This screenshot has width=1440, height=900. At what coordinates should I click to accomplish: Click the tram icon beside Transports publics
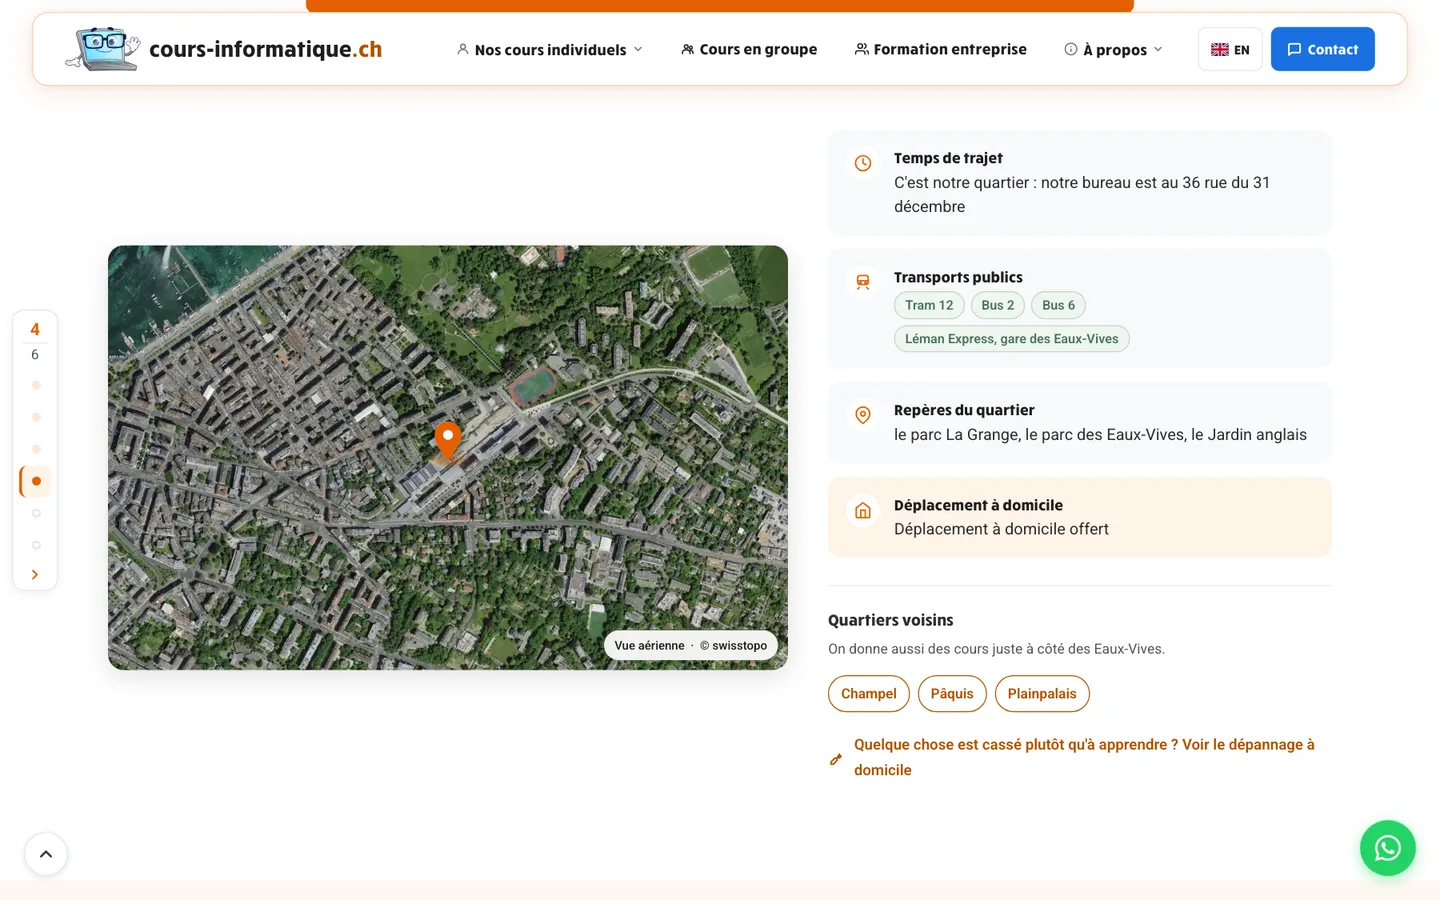coord(863,282)
